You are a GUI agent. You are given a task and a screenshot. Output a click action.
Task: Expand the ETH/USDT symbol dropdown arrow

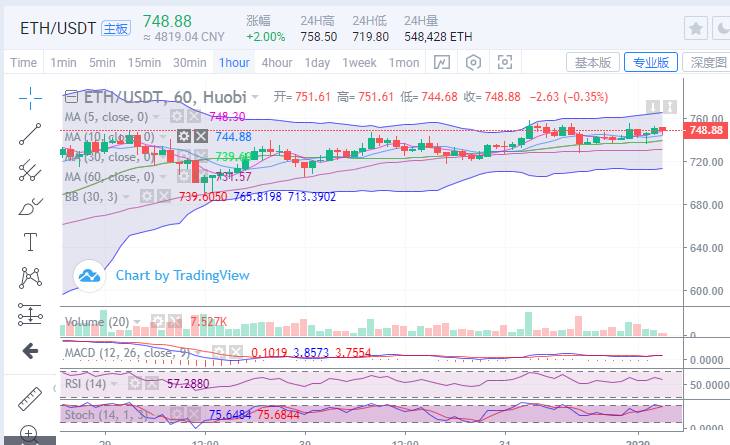tap(255, 97)
